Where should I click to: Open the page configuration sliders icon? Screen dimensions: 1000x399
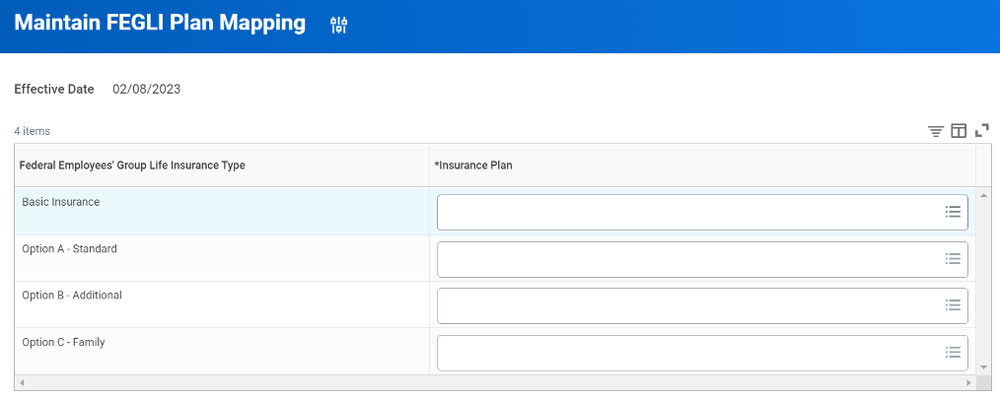(x=339, y=25)
